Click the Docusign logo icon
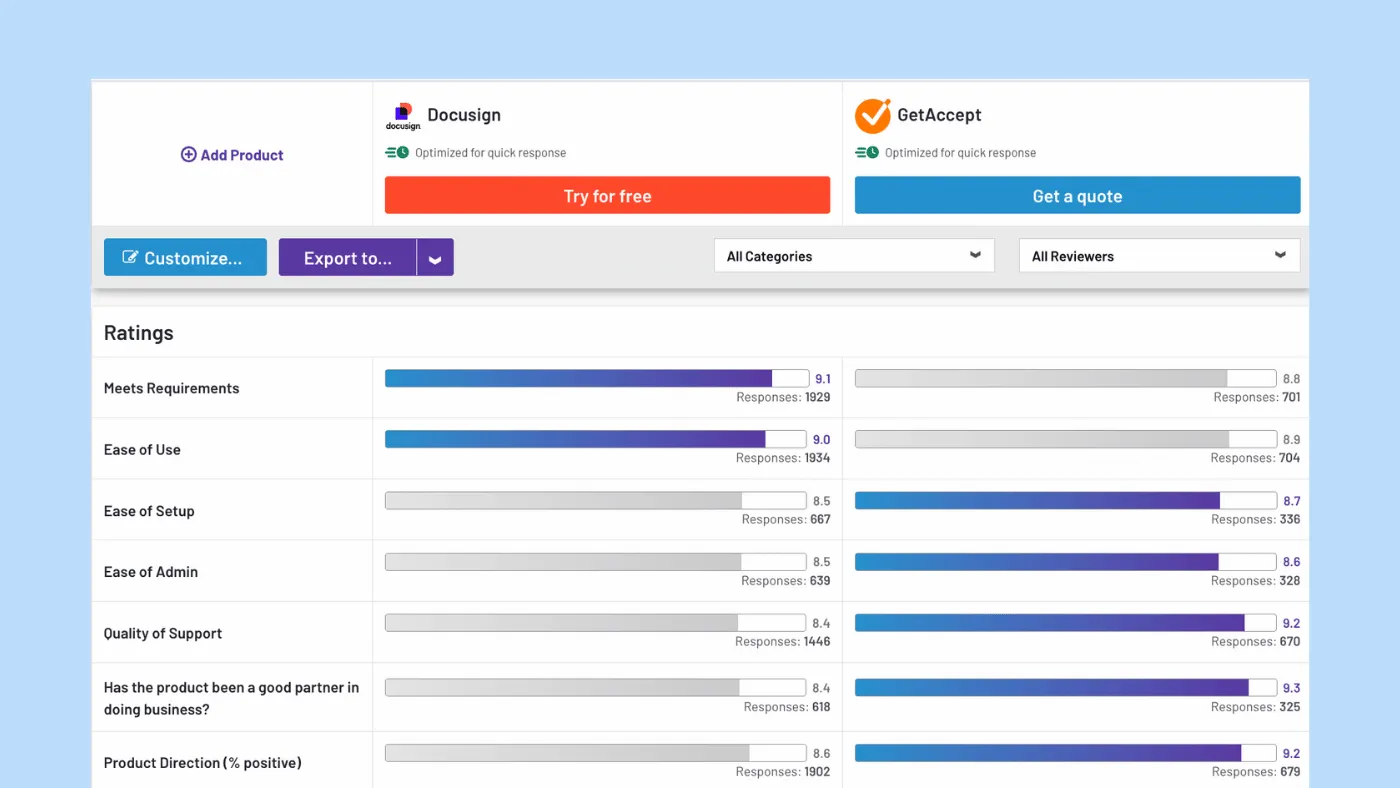 coord(403,115)
